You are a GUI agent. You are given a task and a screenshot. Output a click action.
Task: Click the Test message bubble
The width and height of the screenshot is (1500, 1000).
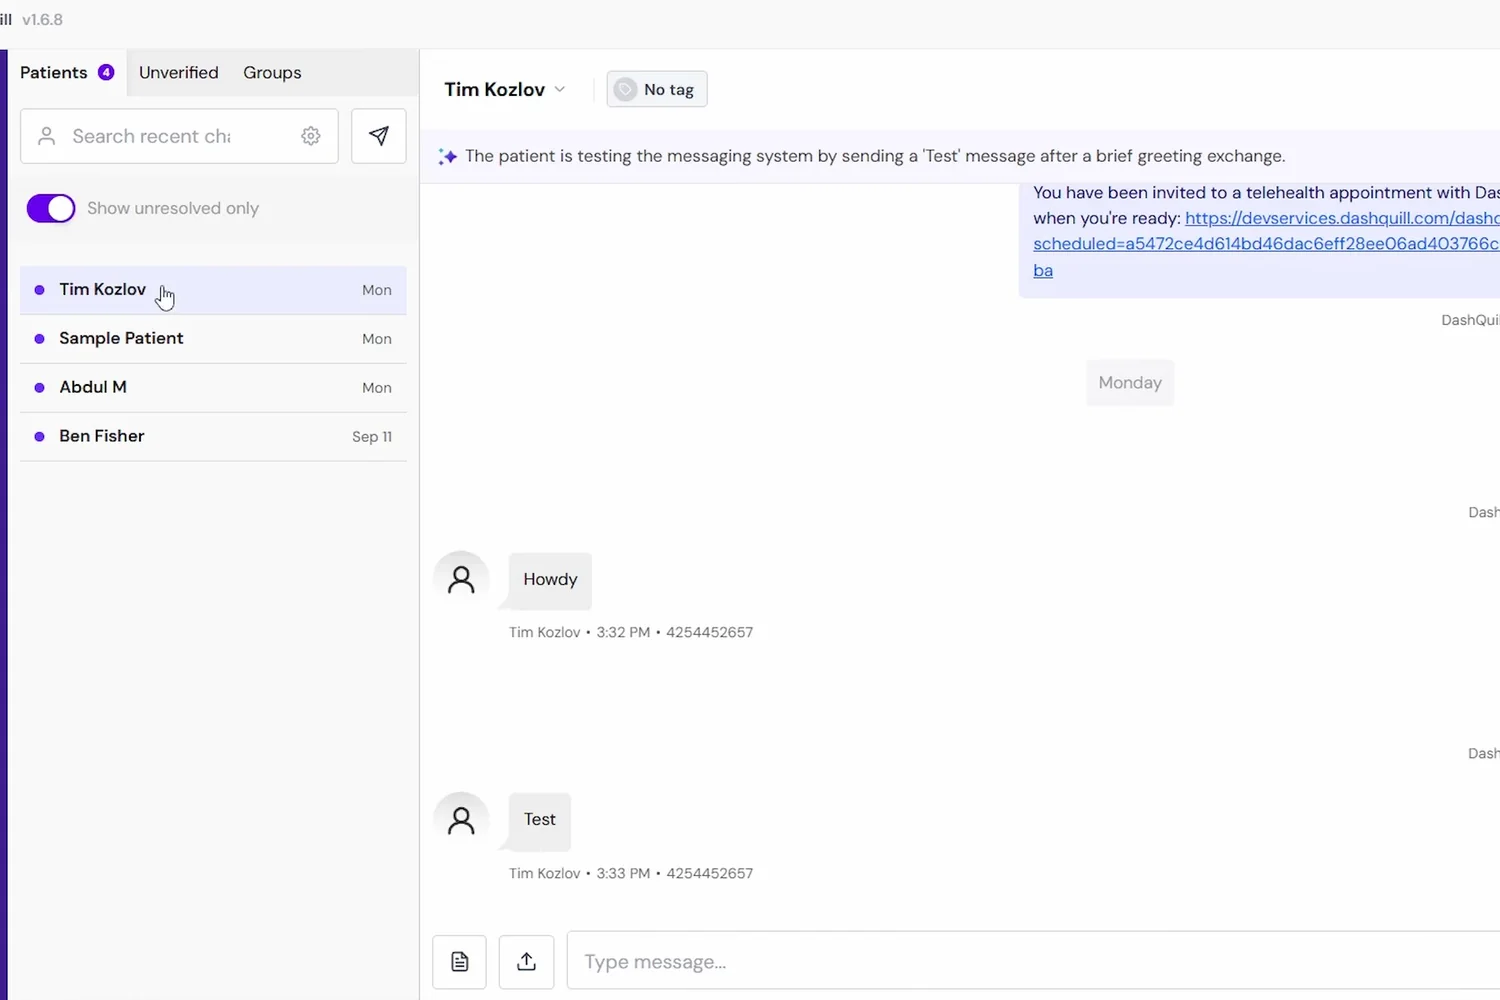pyautogui.click(x=540, y=820)
